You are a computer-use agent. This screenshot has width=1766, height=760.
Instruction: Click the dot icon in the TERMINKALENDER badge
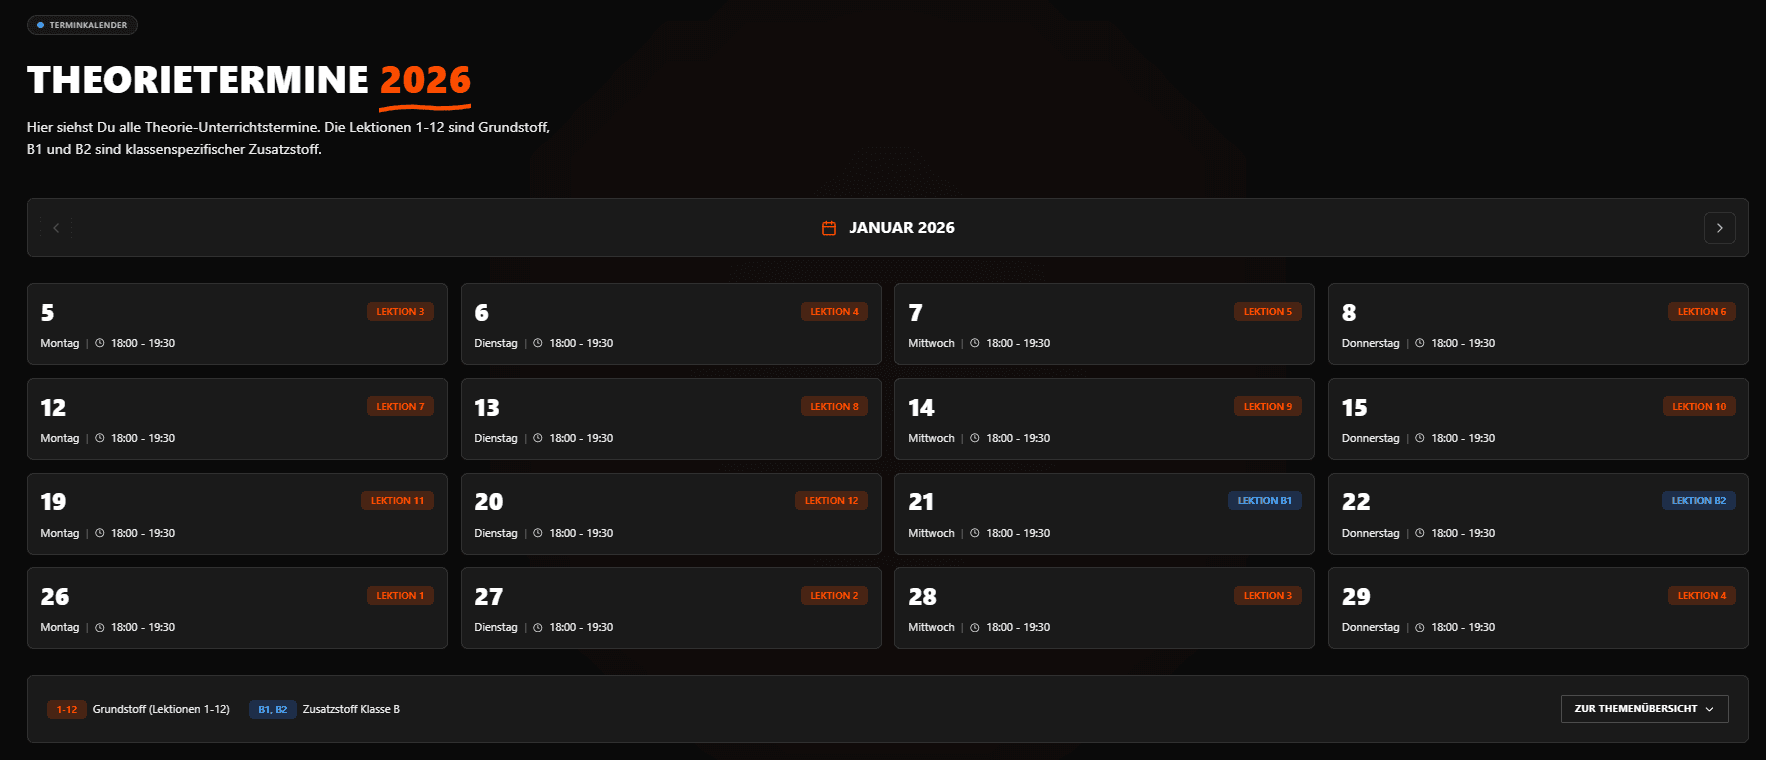tap(39, 24)
